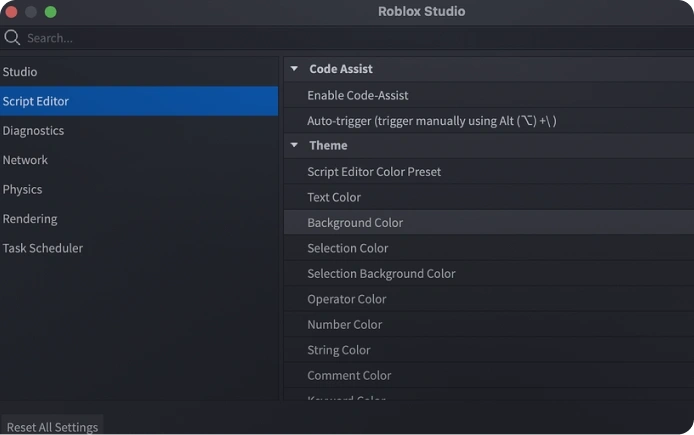Click Reset All Settings button
The width and height of the screenshot is (694, 435).
(52, 426)
